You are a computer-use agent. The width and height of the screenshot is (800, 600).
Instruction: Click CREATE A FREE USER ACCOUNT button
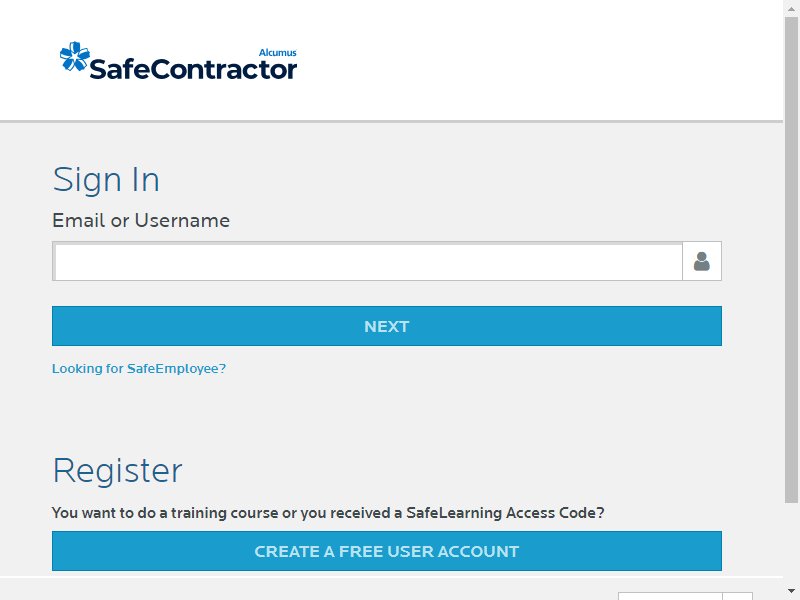click(387, 551)
